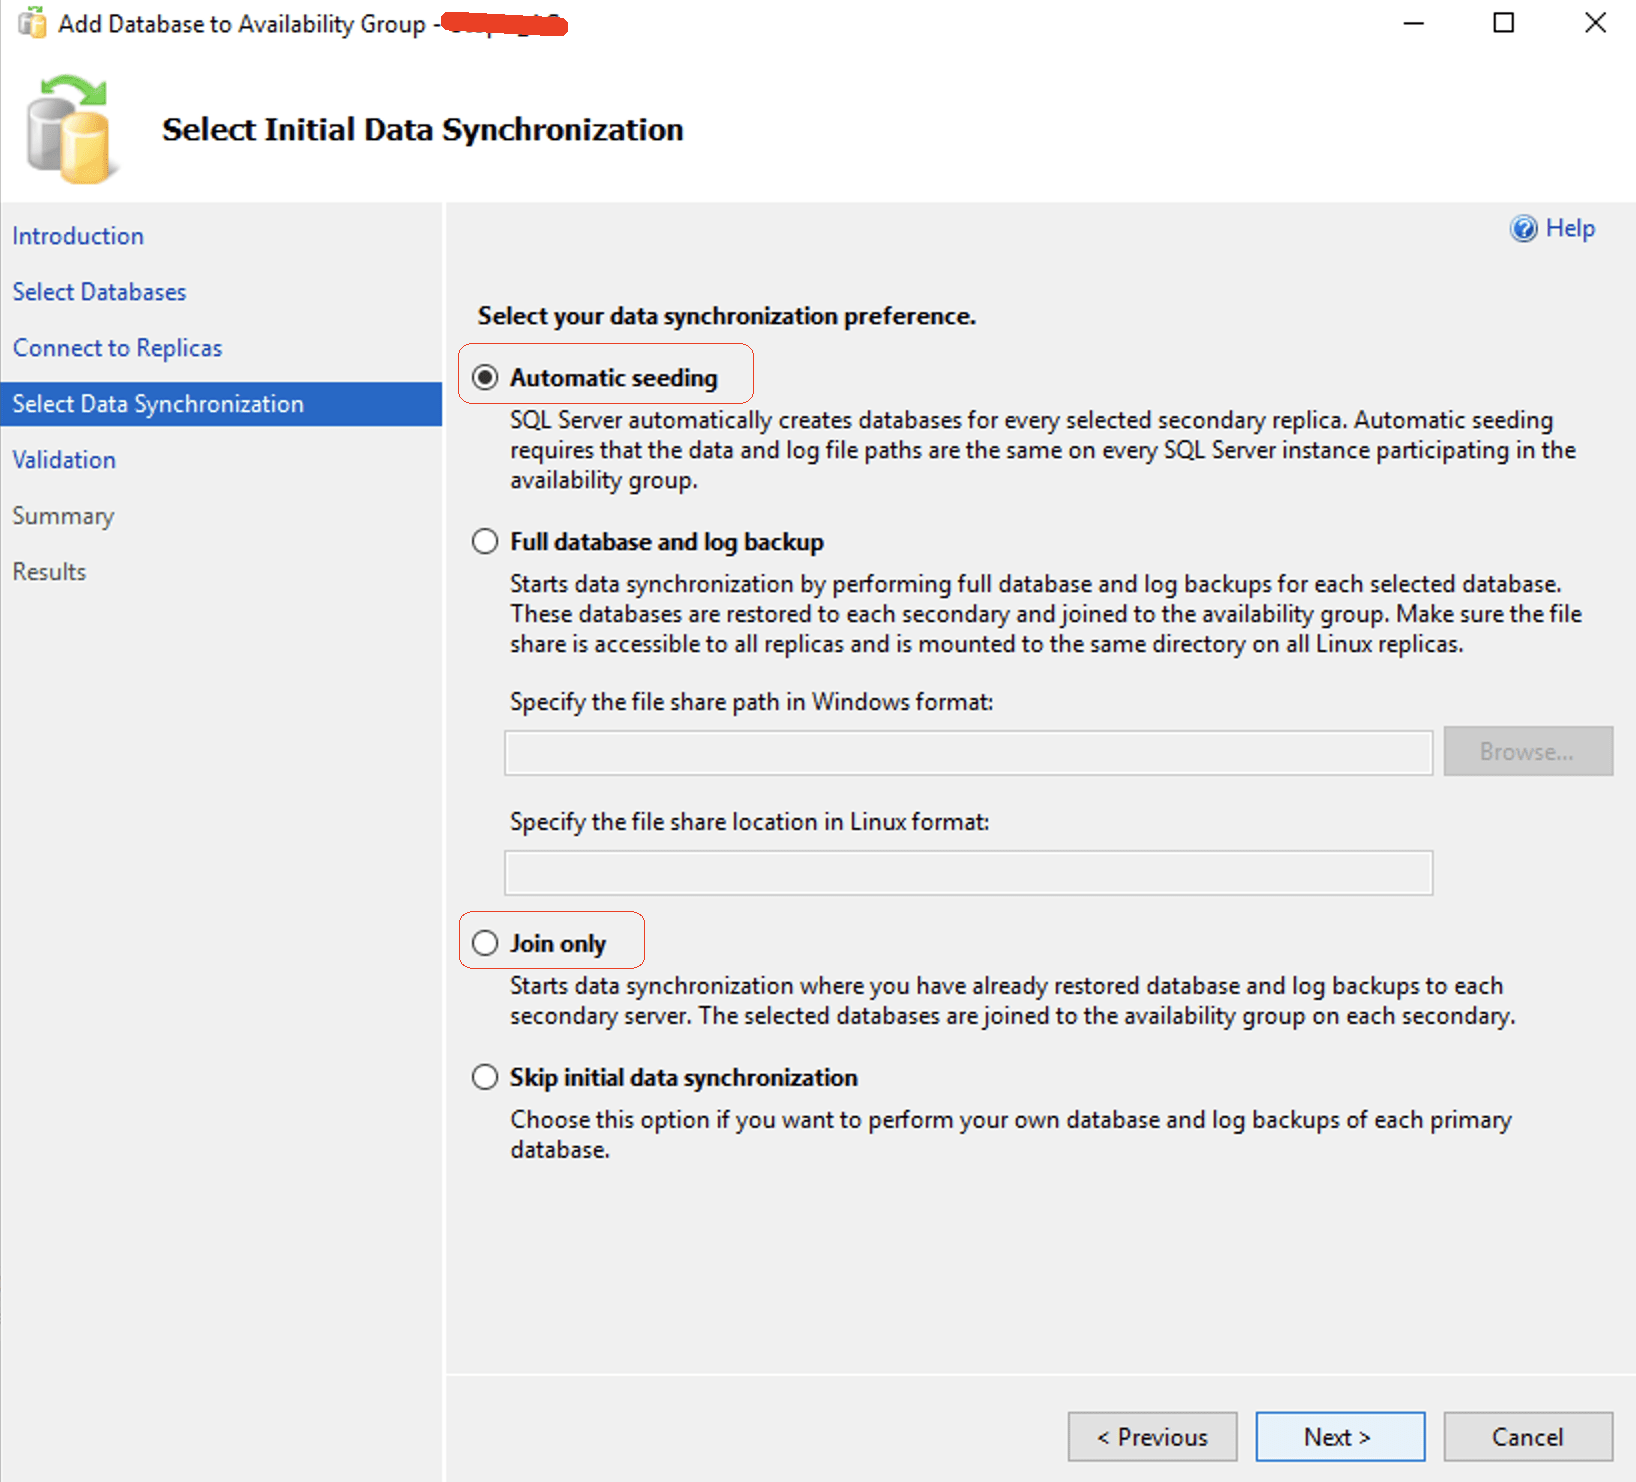Image resolution: width=1636 pixels, height=1482 pixels.
Task: Click the Next button
Action: 1339,1437
